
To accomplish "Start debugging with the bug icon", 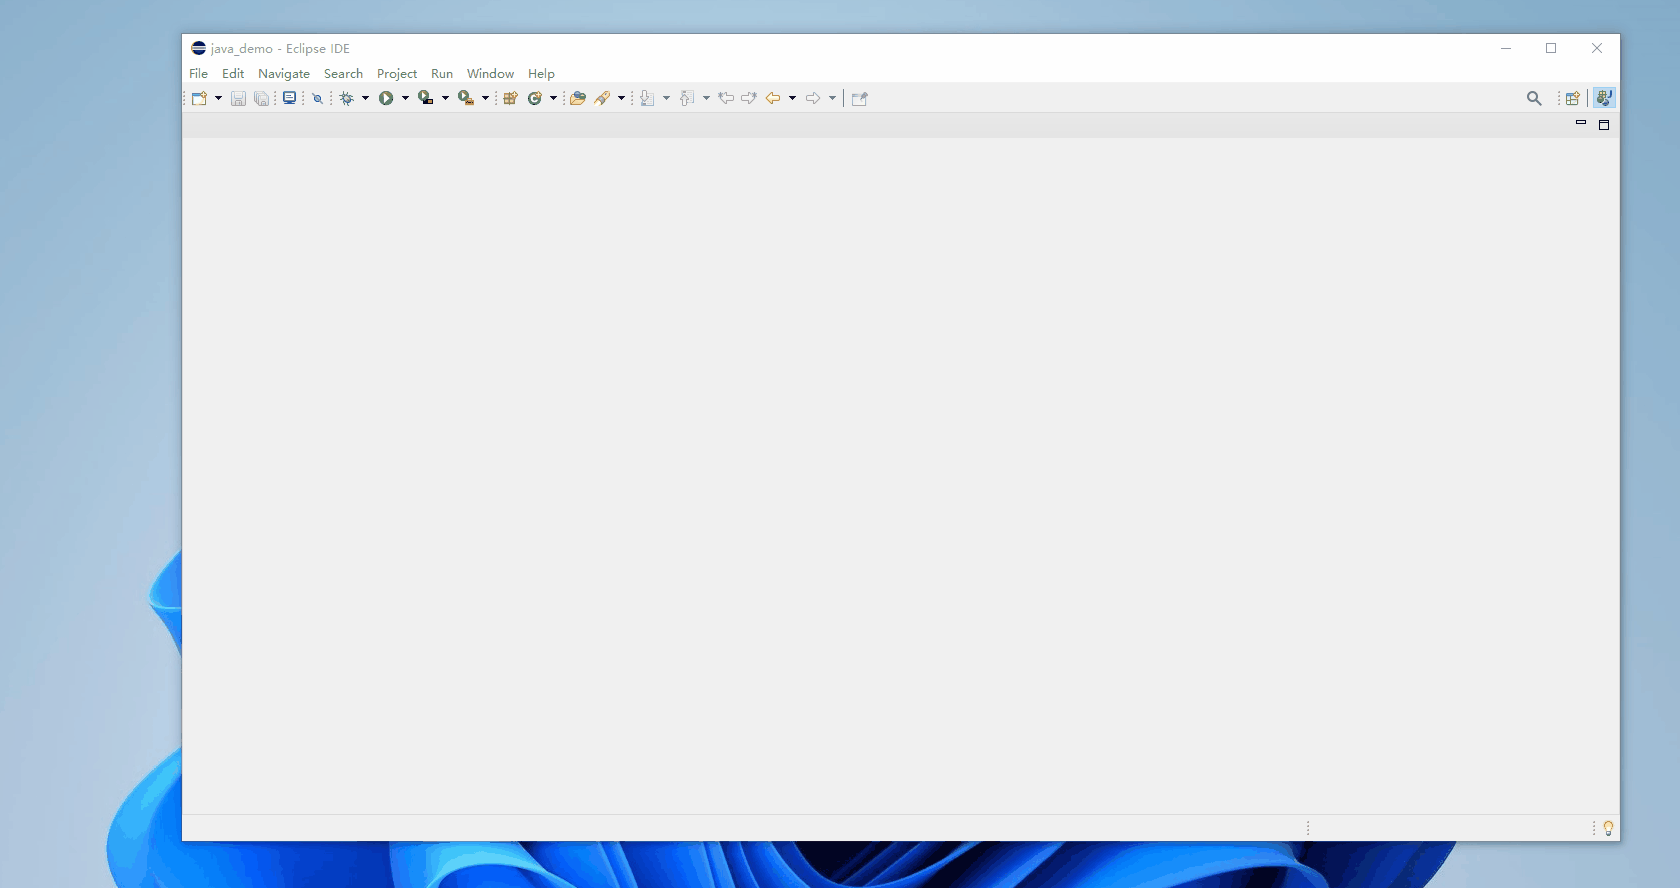I will (x=347, y=98).
